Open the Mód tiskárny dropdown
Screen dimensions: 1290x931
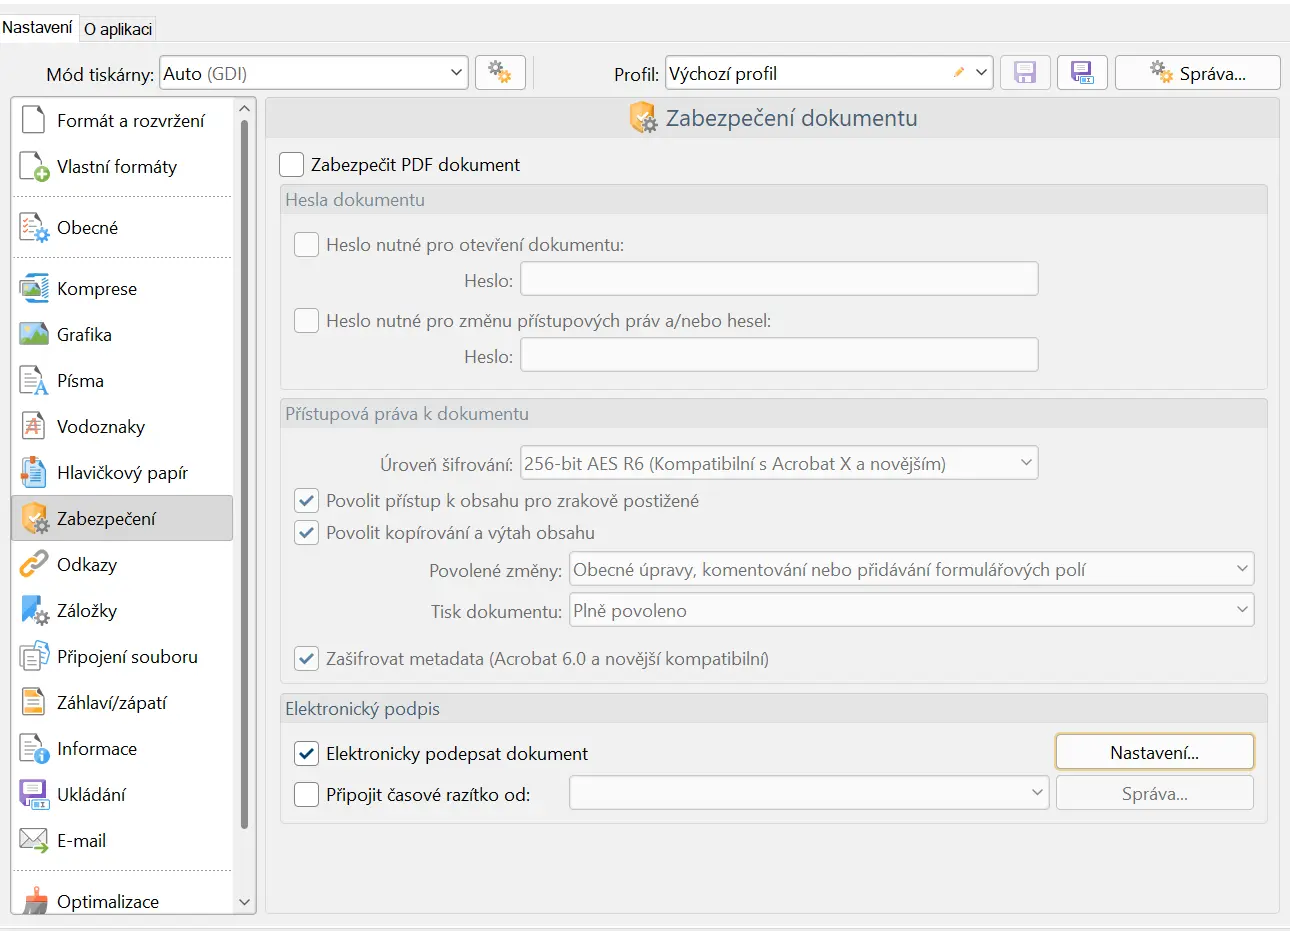tap(314, 73)
